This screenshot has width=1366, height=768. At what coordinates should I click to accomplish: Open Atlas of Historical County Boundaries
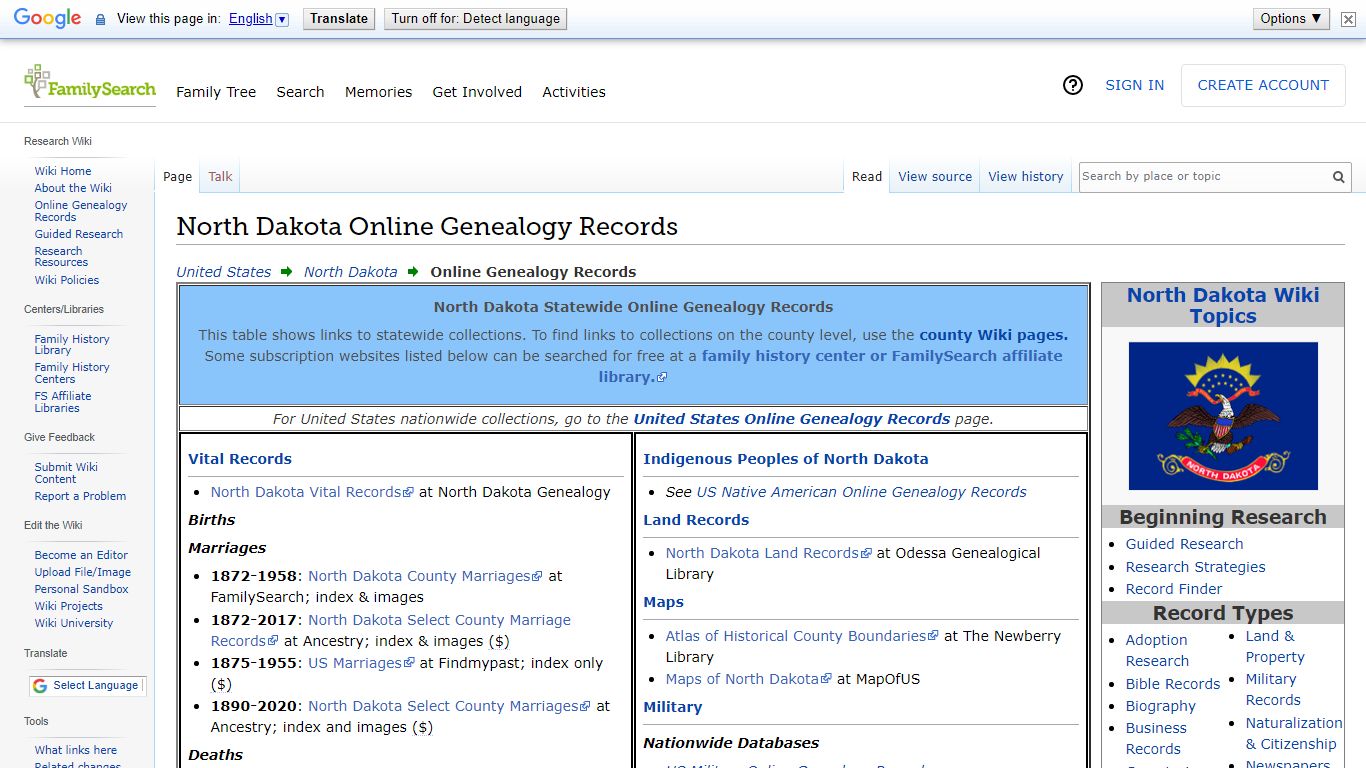803,636
